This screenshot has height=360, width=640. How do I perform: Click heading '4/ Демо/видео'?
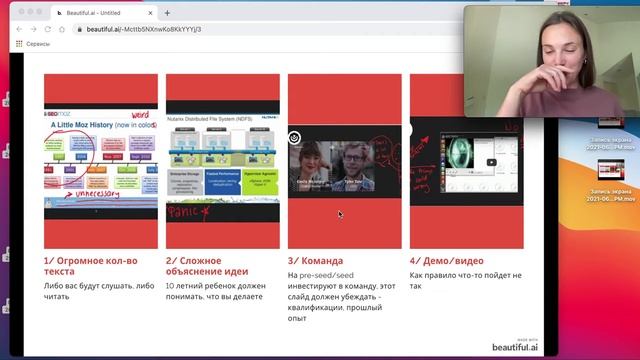click(x=447, y=261)
